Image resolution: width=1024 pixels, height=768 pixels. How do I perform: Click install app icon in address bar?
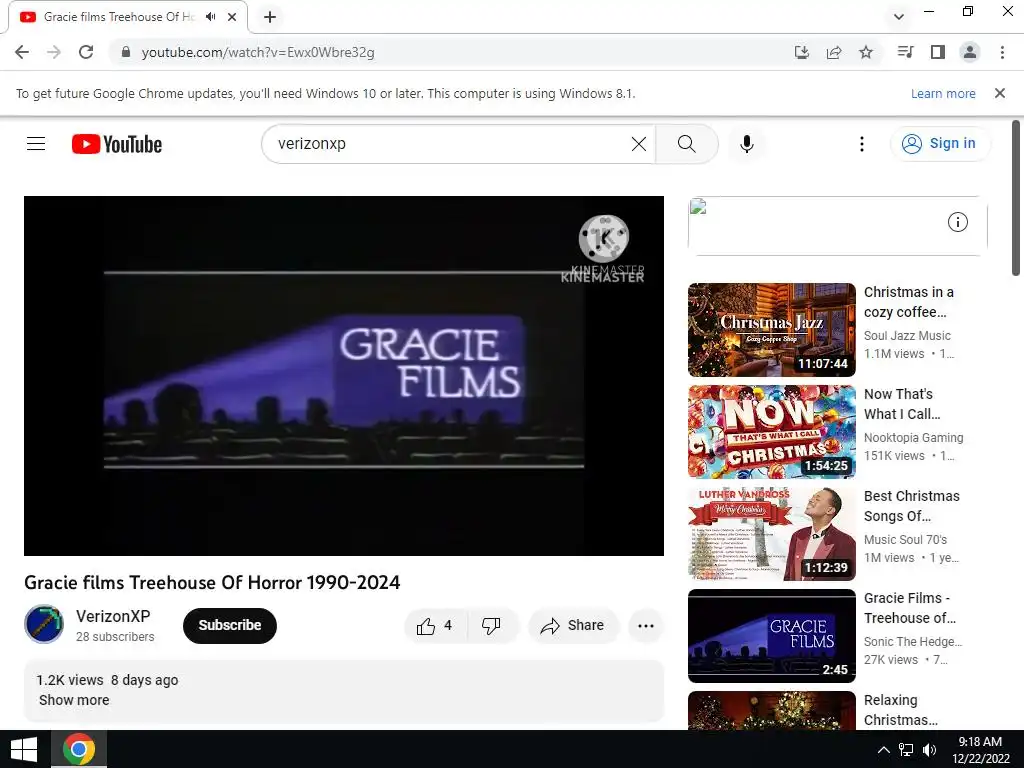[802, 52]
